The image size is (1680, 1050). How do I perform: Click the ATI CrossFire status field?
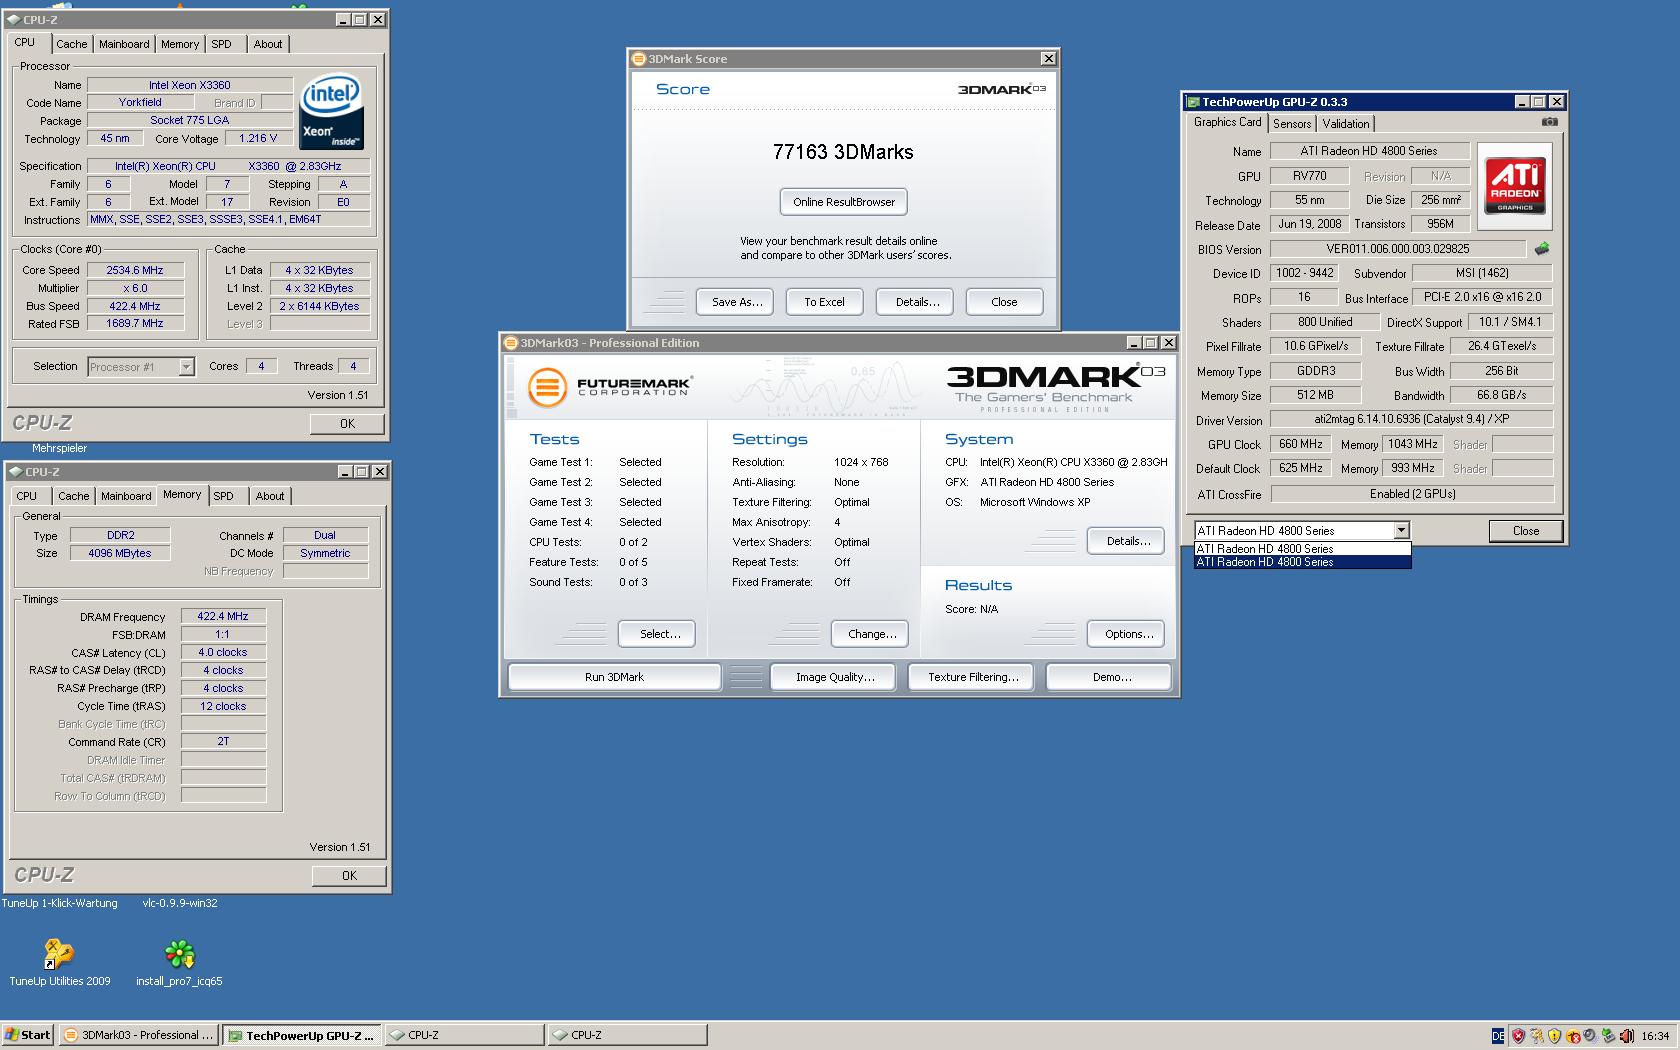pos(1412,494)
